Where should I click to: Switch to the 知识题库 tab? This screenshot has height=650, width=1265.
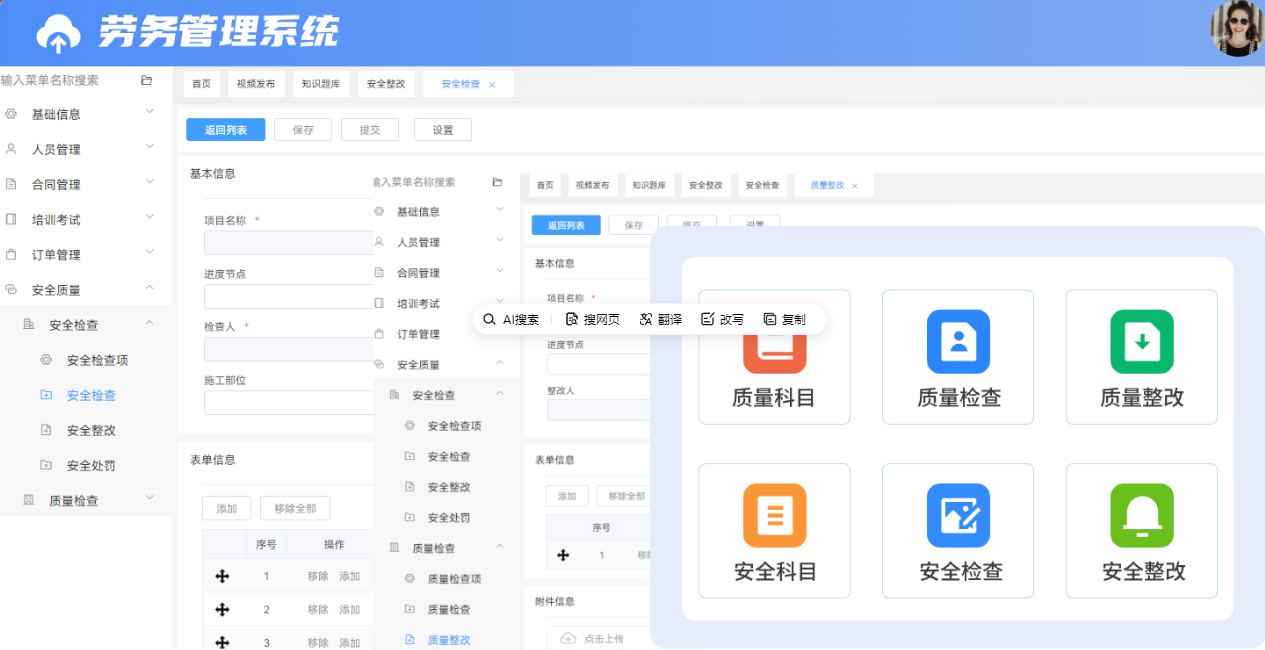click(x=320, y=83)
